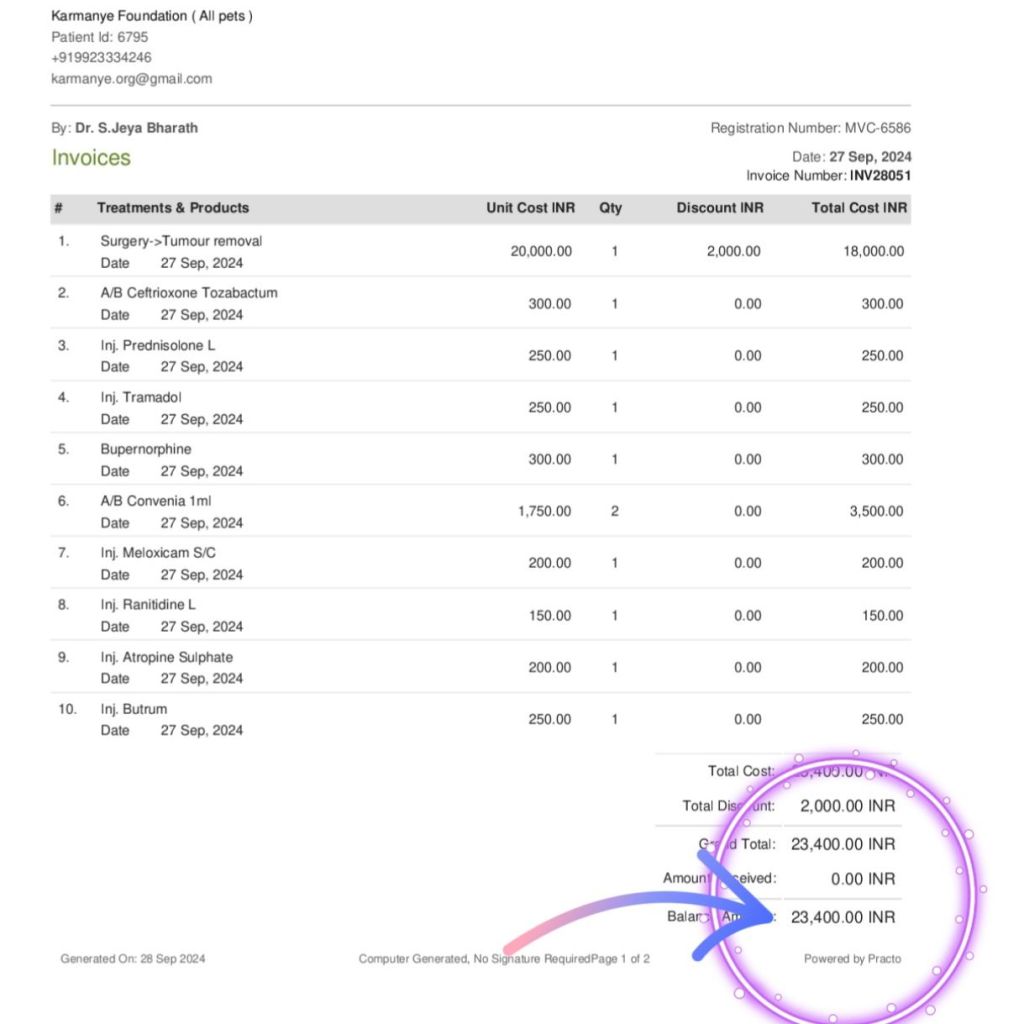Click the Bupernorphine item name
This screenshot has width=1024, height=1024.
145,449
